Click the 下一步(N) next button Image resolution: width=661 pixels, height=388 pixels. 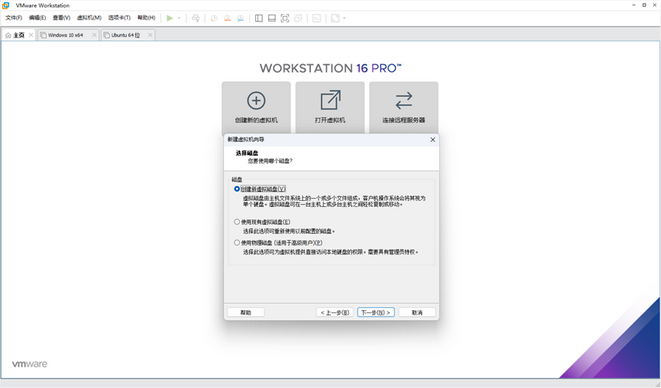[376, 313]
